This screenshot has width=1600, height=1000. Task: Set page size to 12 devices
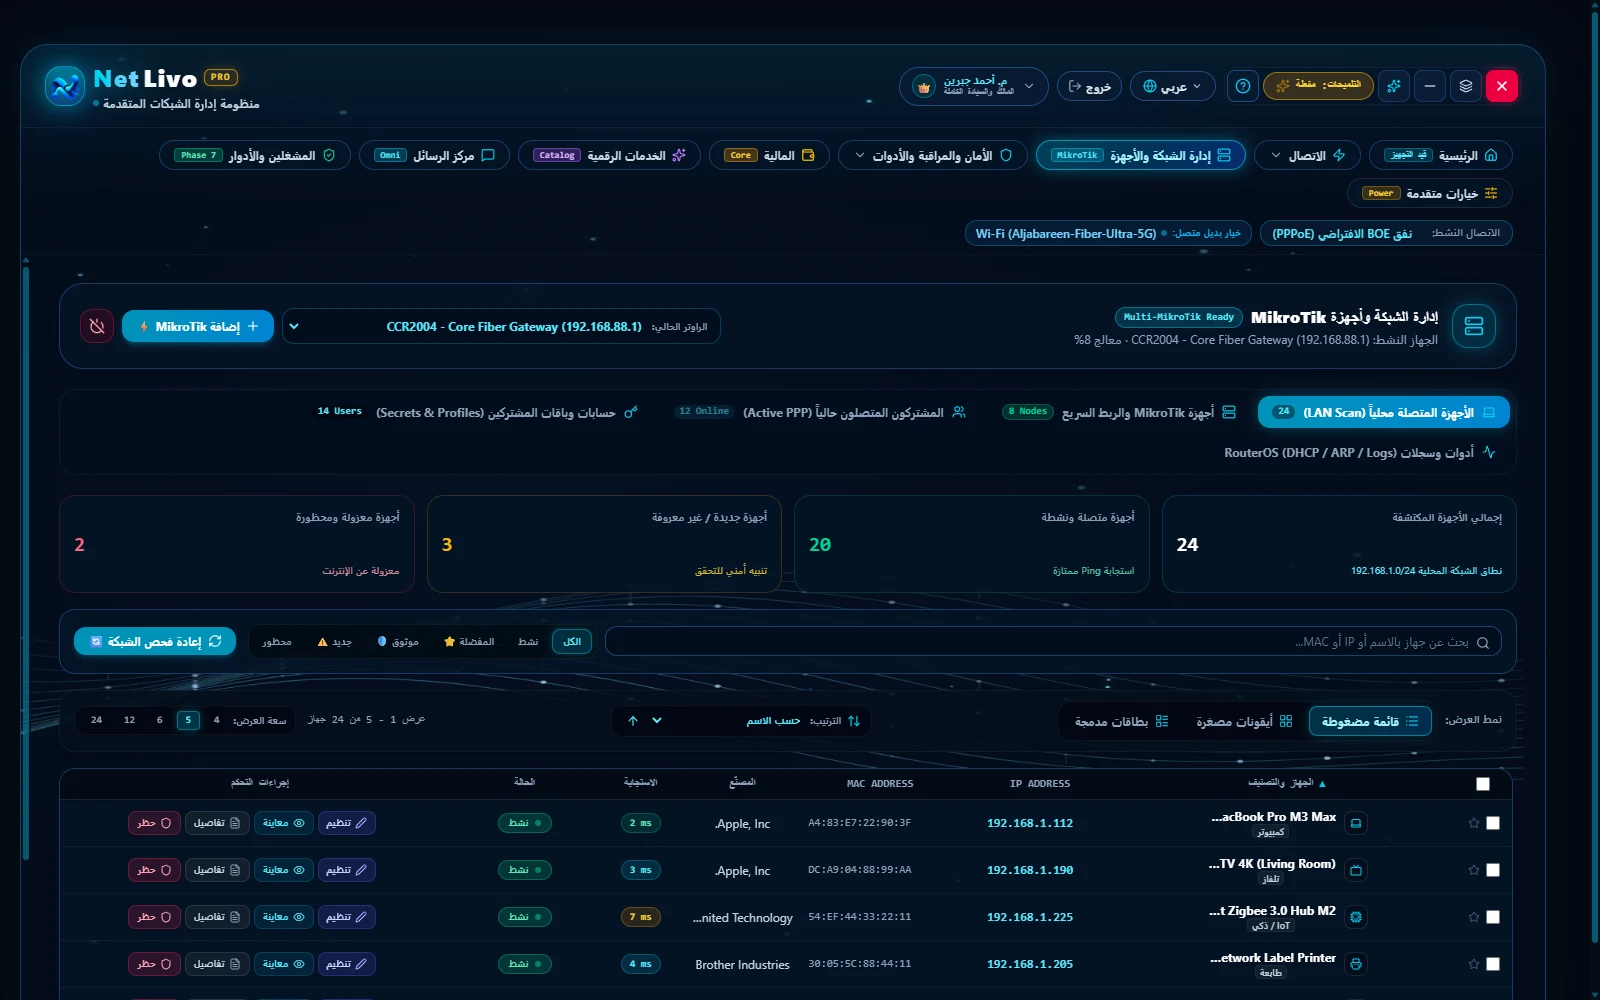click(129, 720)
